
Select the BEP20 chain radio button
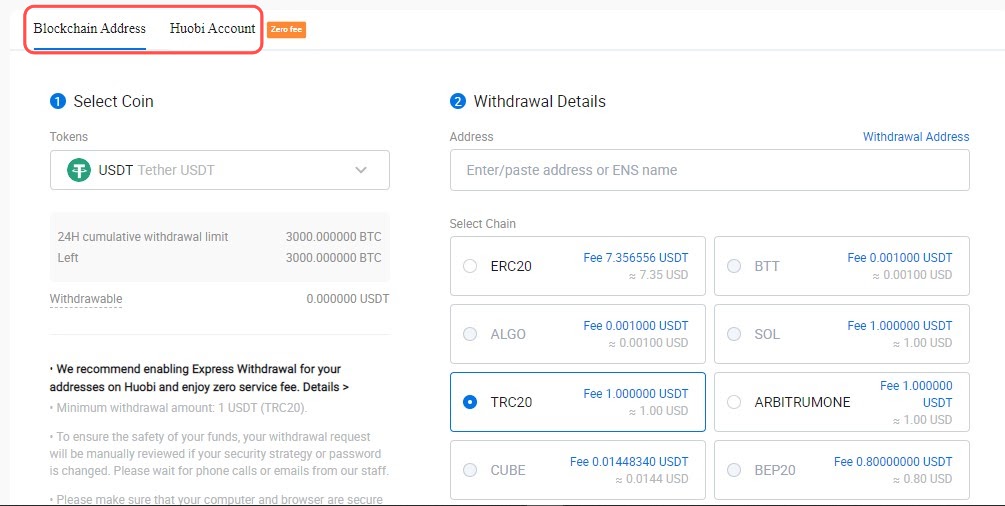[x=734, y=470]
